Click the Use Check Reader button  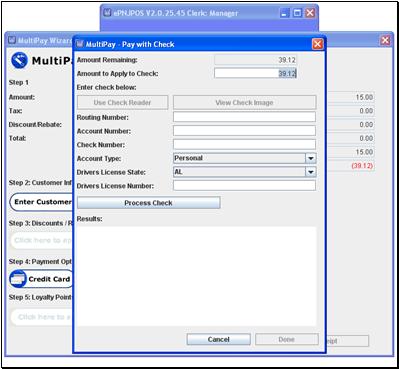pyautogui.click(x=123, y=102)
